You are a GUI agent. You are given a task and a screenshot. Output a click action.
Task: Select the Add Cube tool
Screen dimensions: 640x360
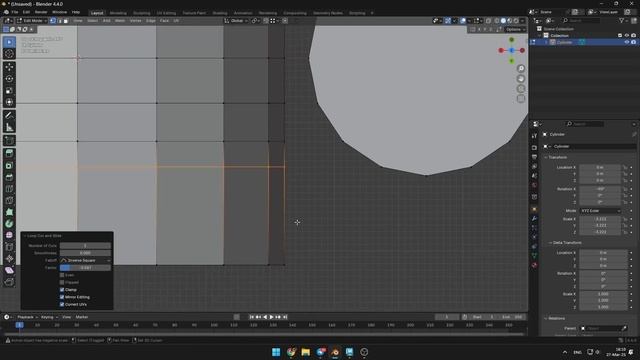(9, 140)
